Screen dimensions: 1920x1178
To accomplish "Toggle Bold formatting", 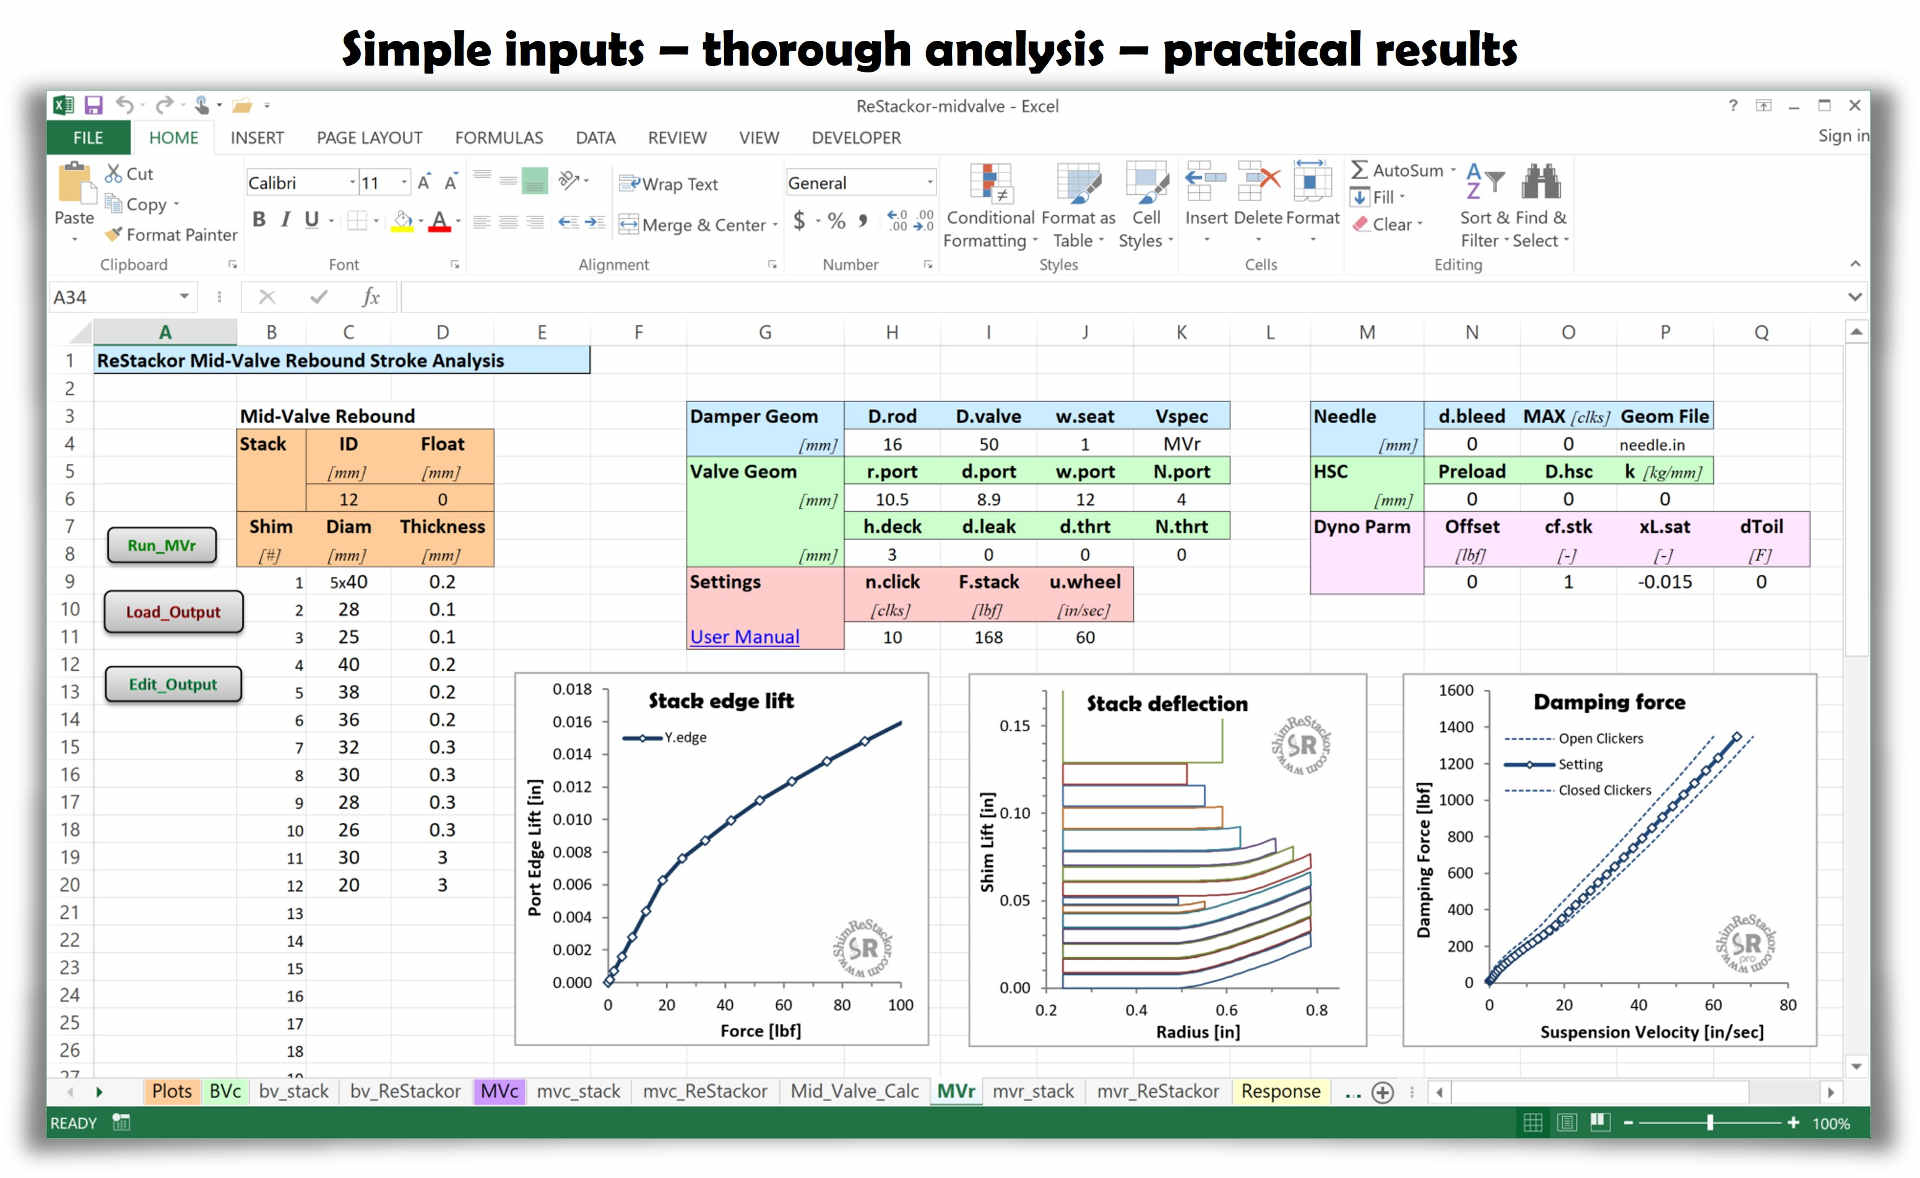I will pos(259,219).
